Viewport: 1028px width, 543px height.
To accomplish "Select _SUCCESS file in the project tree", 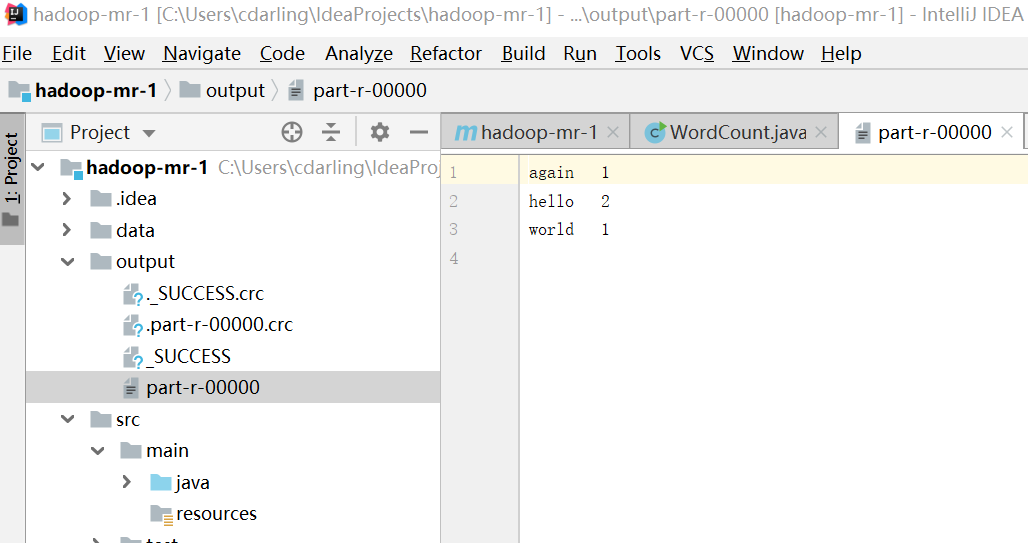I will tap(190, 356).
